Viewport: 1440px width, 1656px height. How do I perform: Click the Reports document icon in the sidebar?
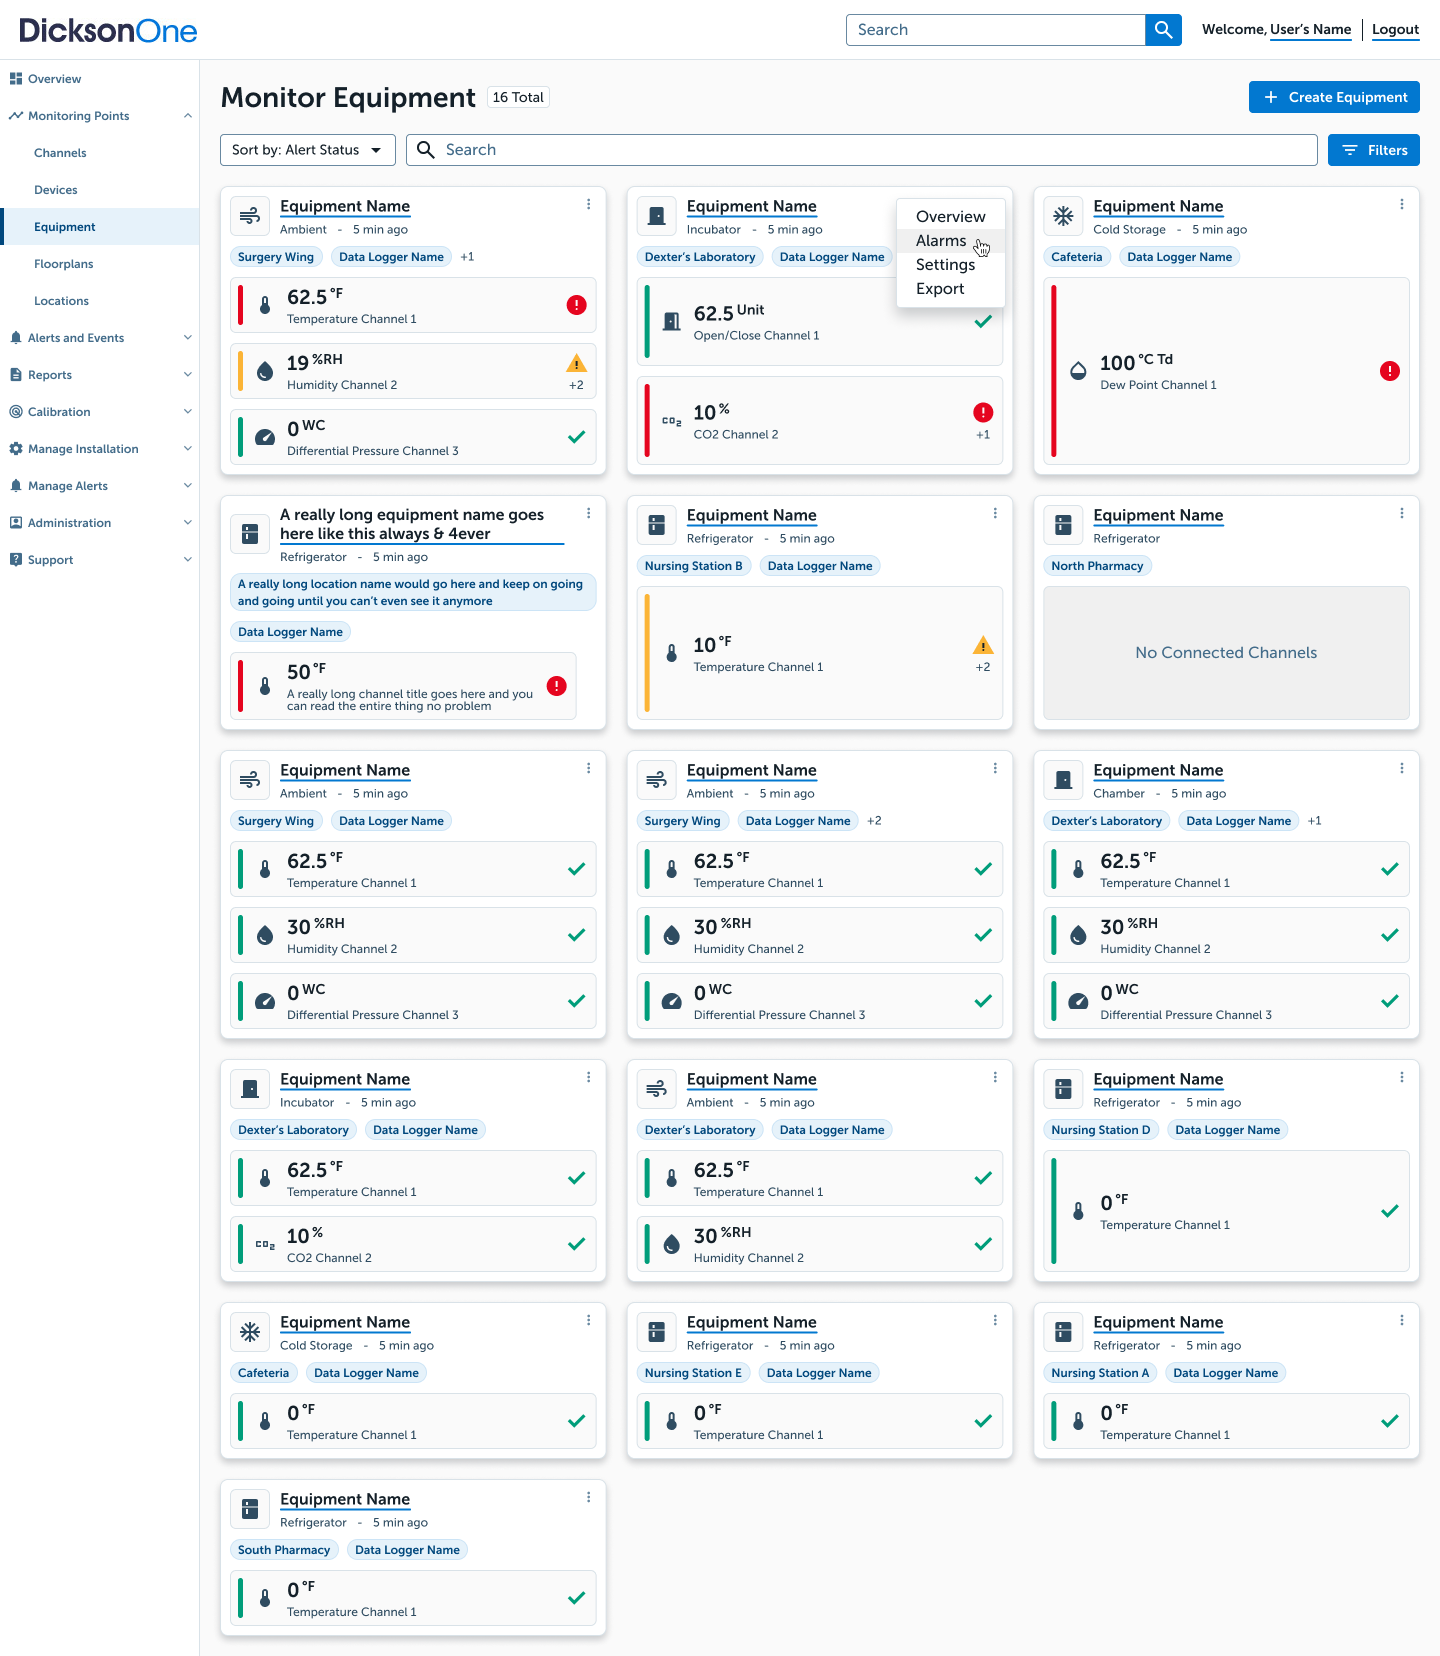click(16, 375)
